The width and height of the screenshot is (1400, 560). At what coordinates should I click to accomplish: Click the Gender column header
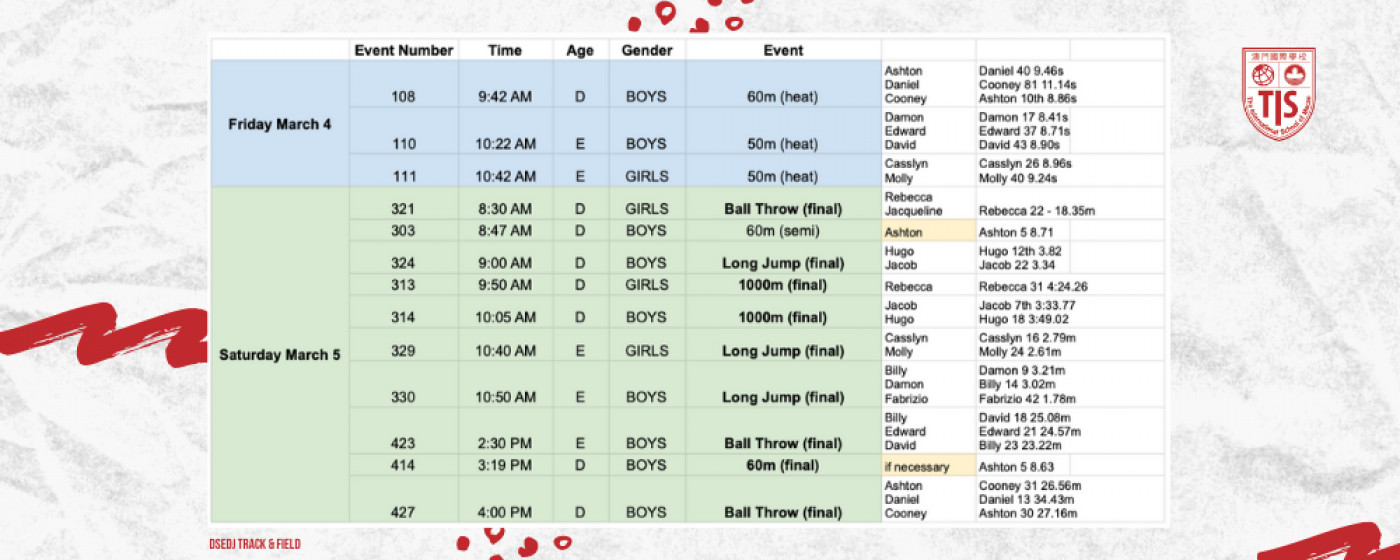click(x=646, y=50)
